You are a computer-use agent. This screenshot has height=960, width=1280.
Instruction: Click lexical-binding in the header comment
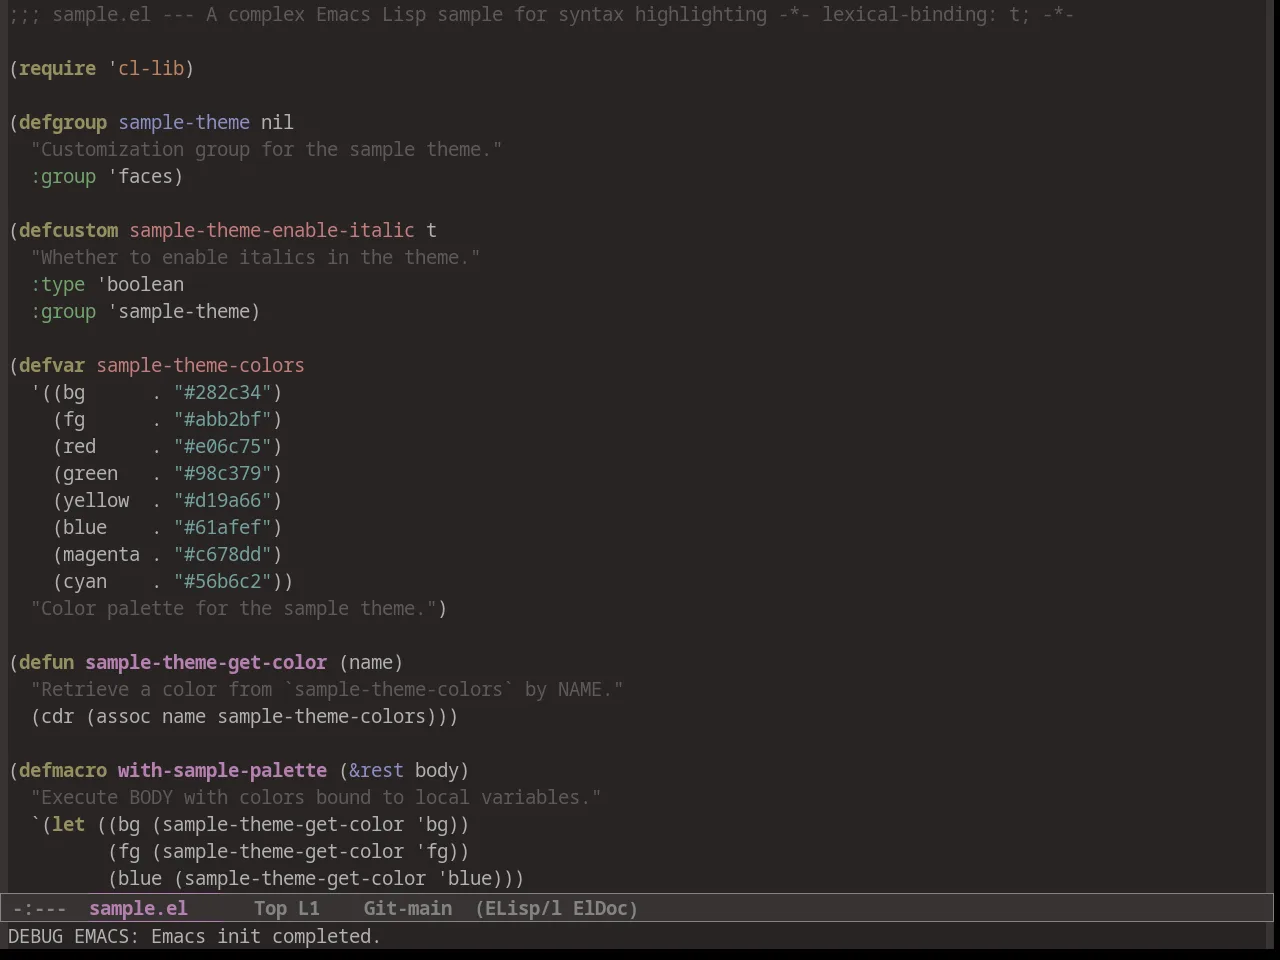coord(904,14)
